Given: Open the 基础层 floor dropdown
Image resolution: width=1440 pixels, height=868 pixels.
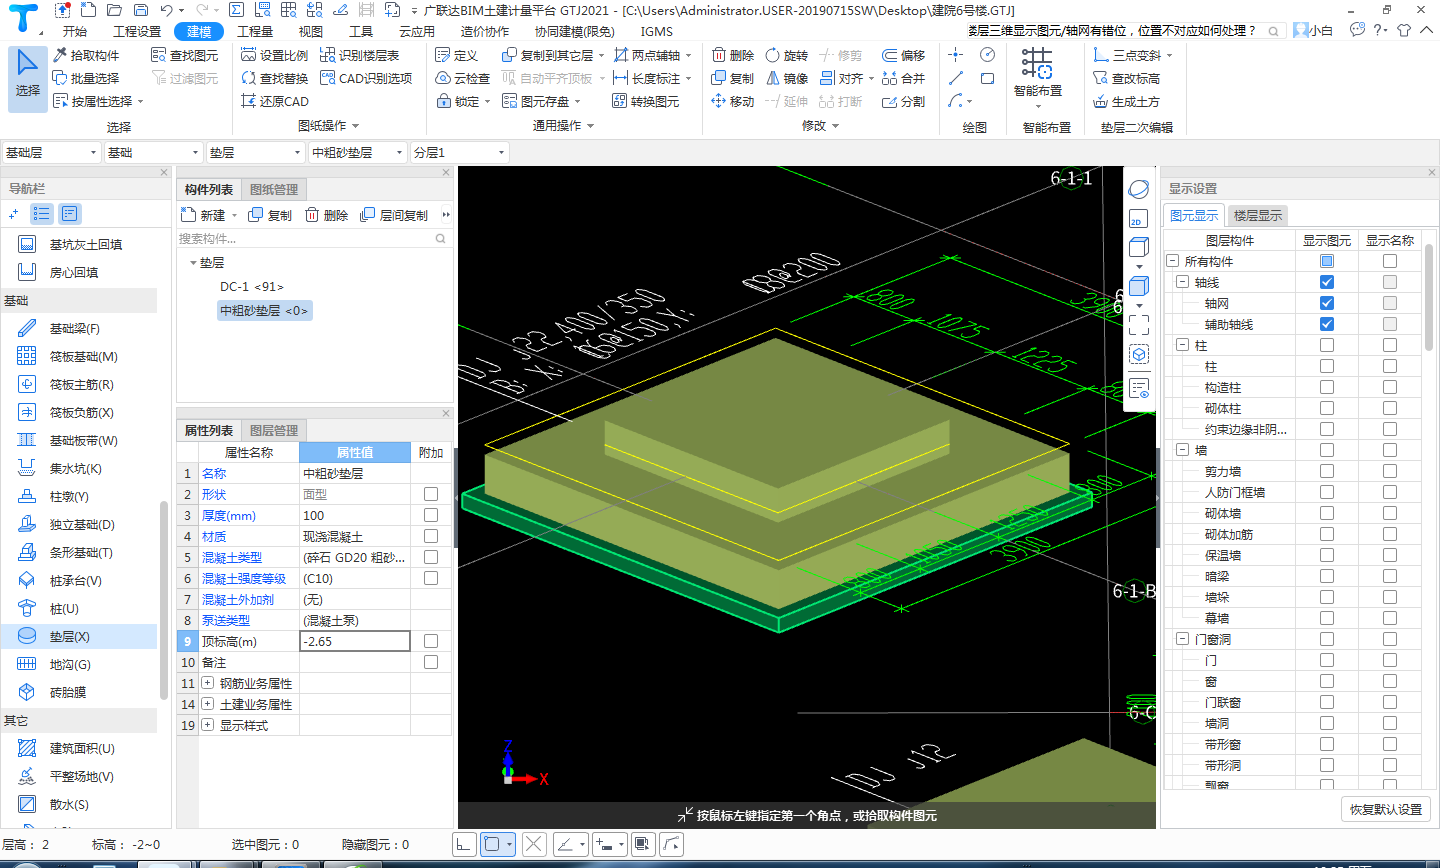Looking at the screenshot, I should coord(51,152).
